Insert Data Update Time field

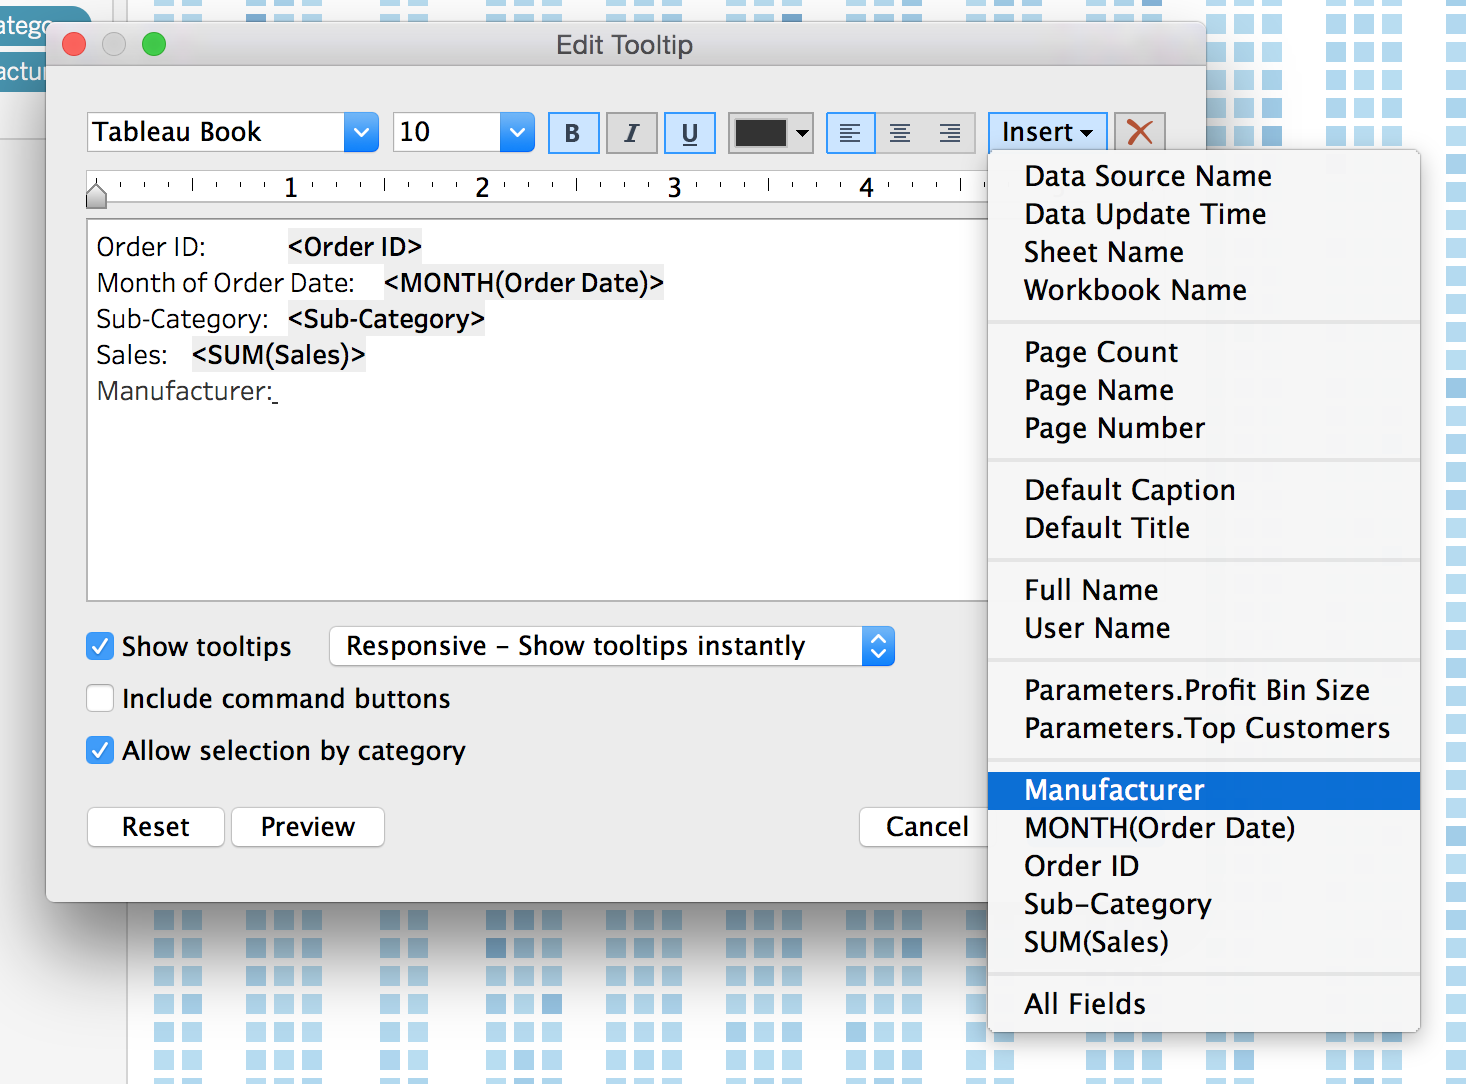point(1204,214)
